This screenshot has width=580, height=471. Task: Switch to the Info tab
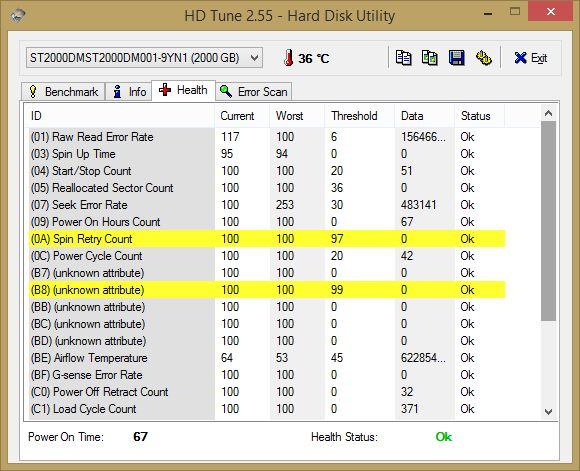(129, 91)
